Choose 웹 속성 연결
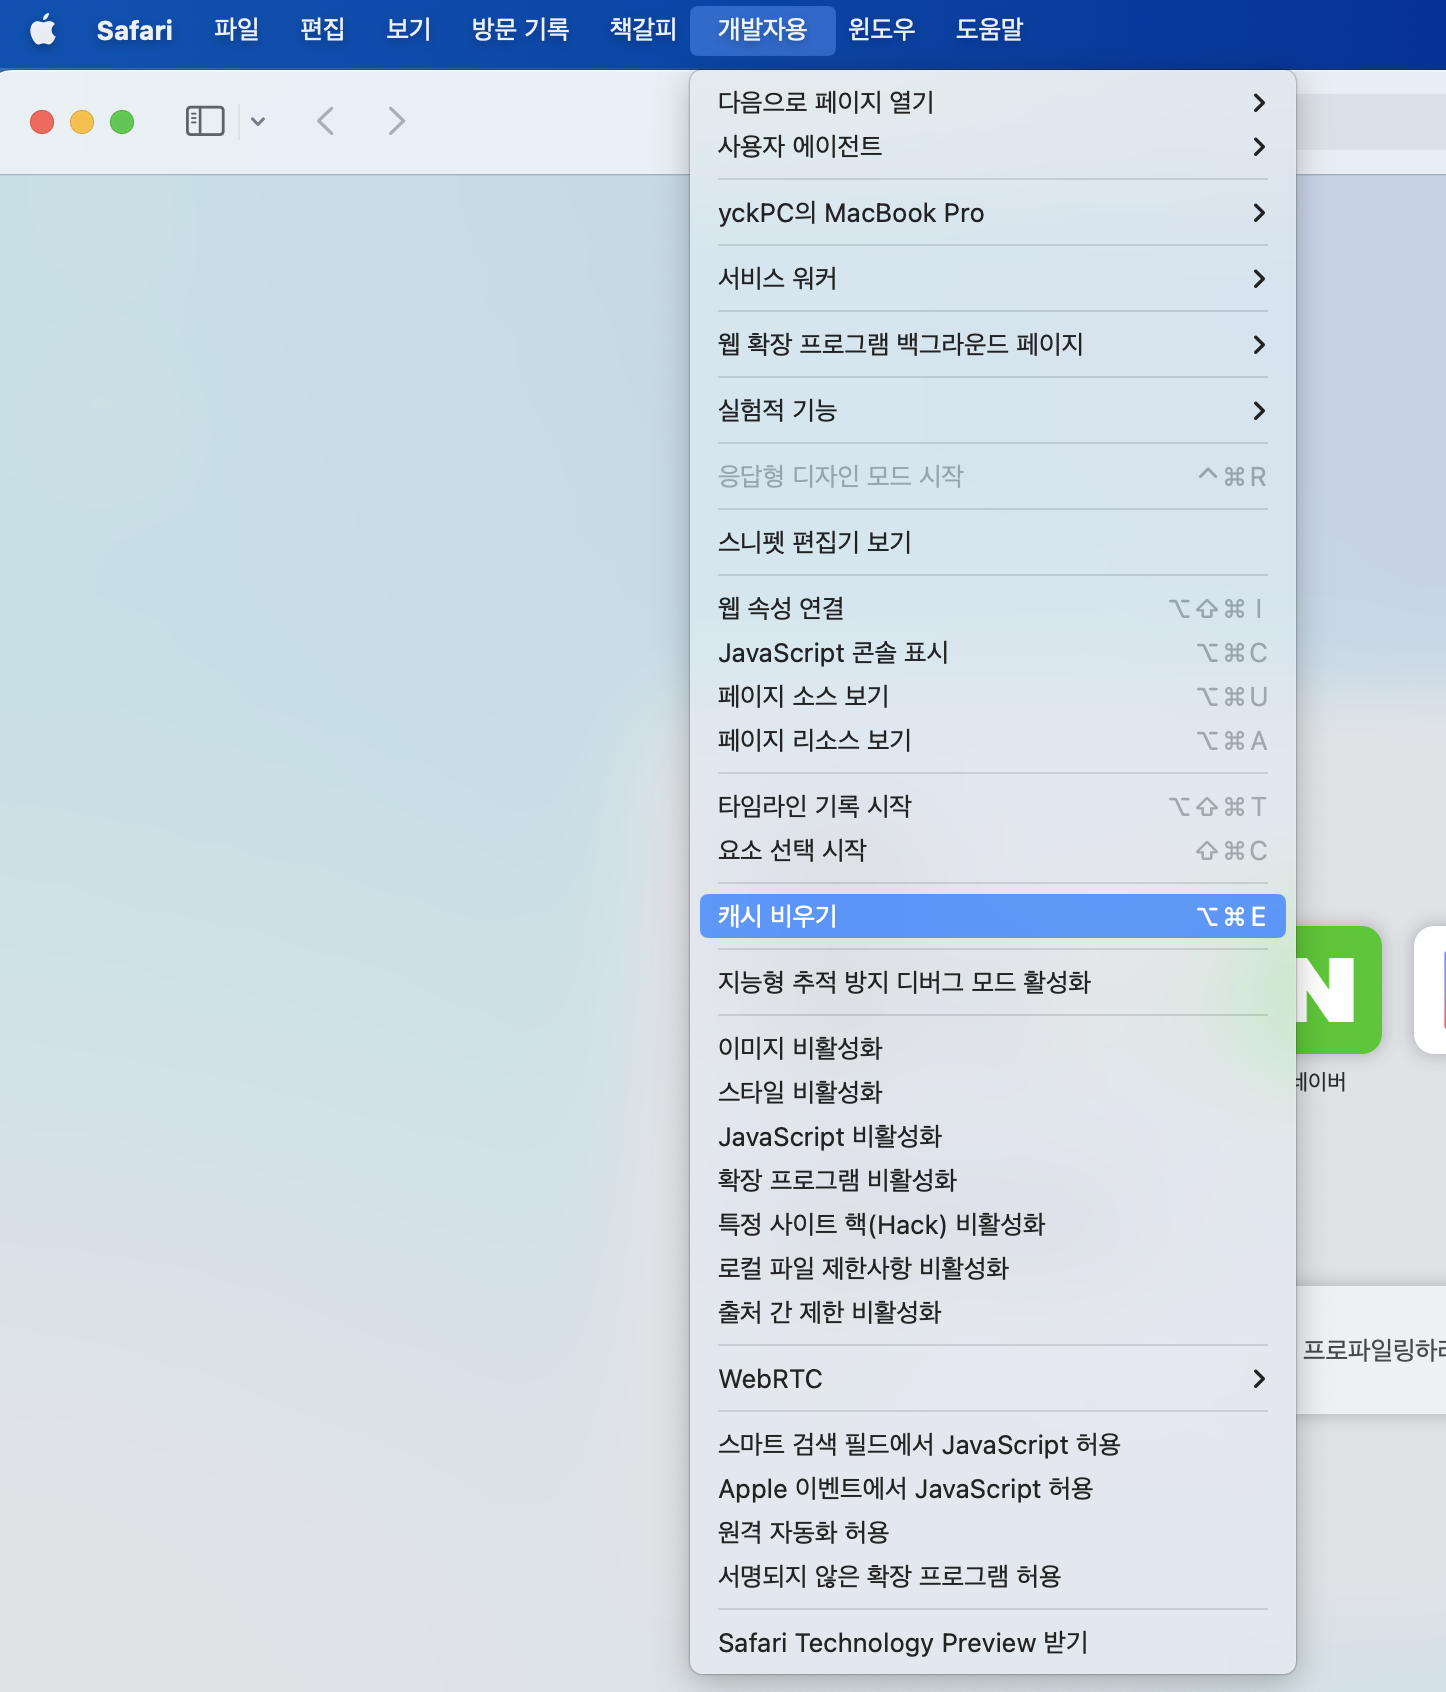 tap(992, 608)
